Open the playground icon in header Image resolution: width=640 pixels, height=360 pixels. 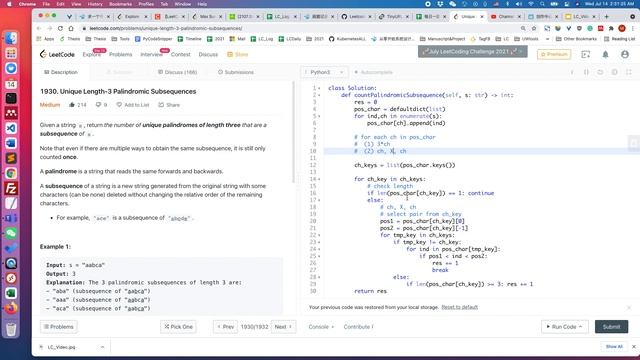[x=586, y=54]
